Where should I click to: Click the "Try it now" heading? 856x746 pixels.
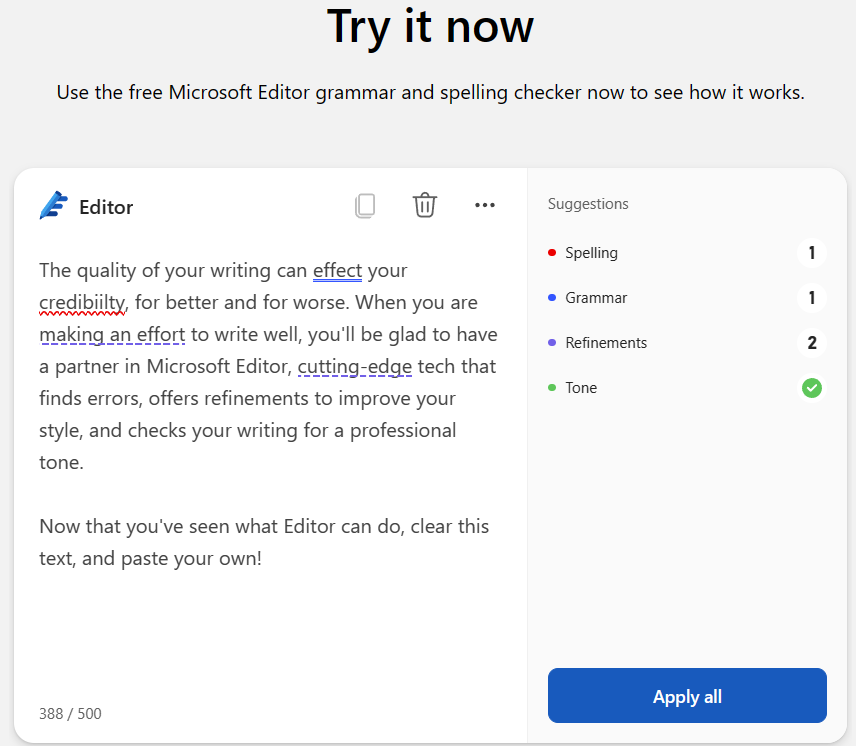(x=430, y=27)
